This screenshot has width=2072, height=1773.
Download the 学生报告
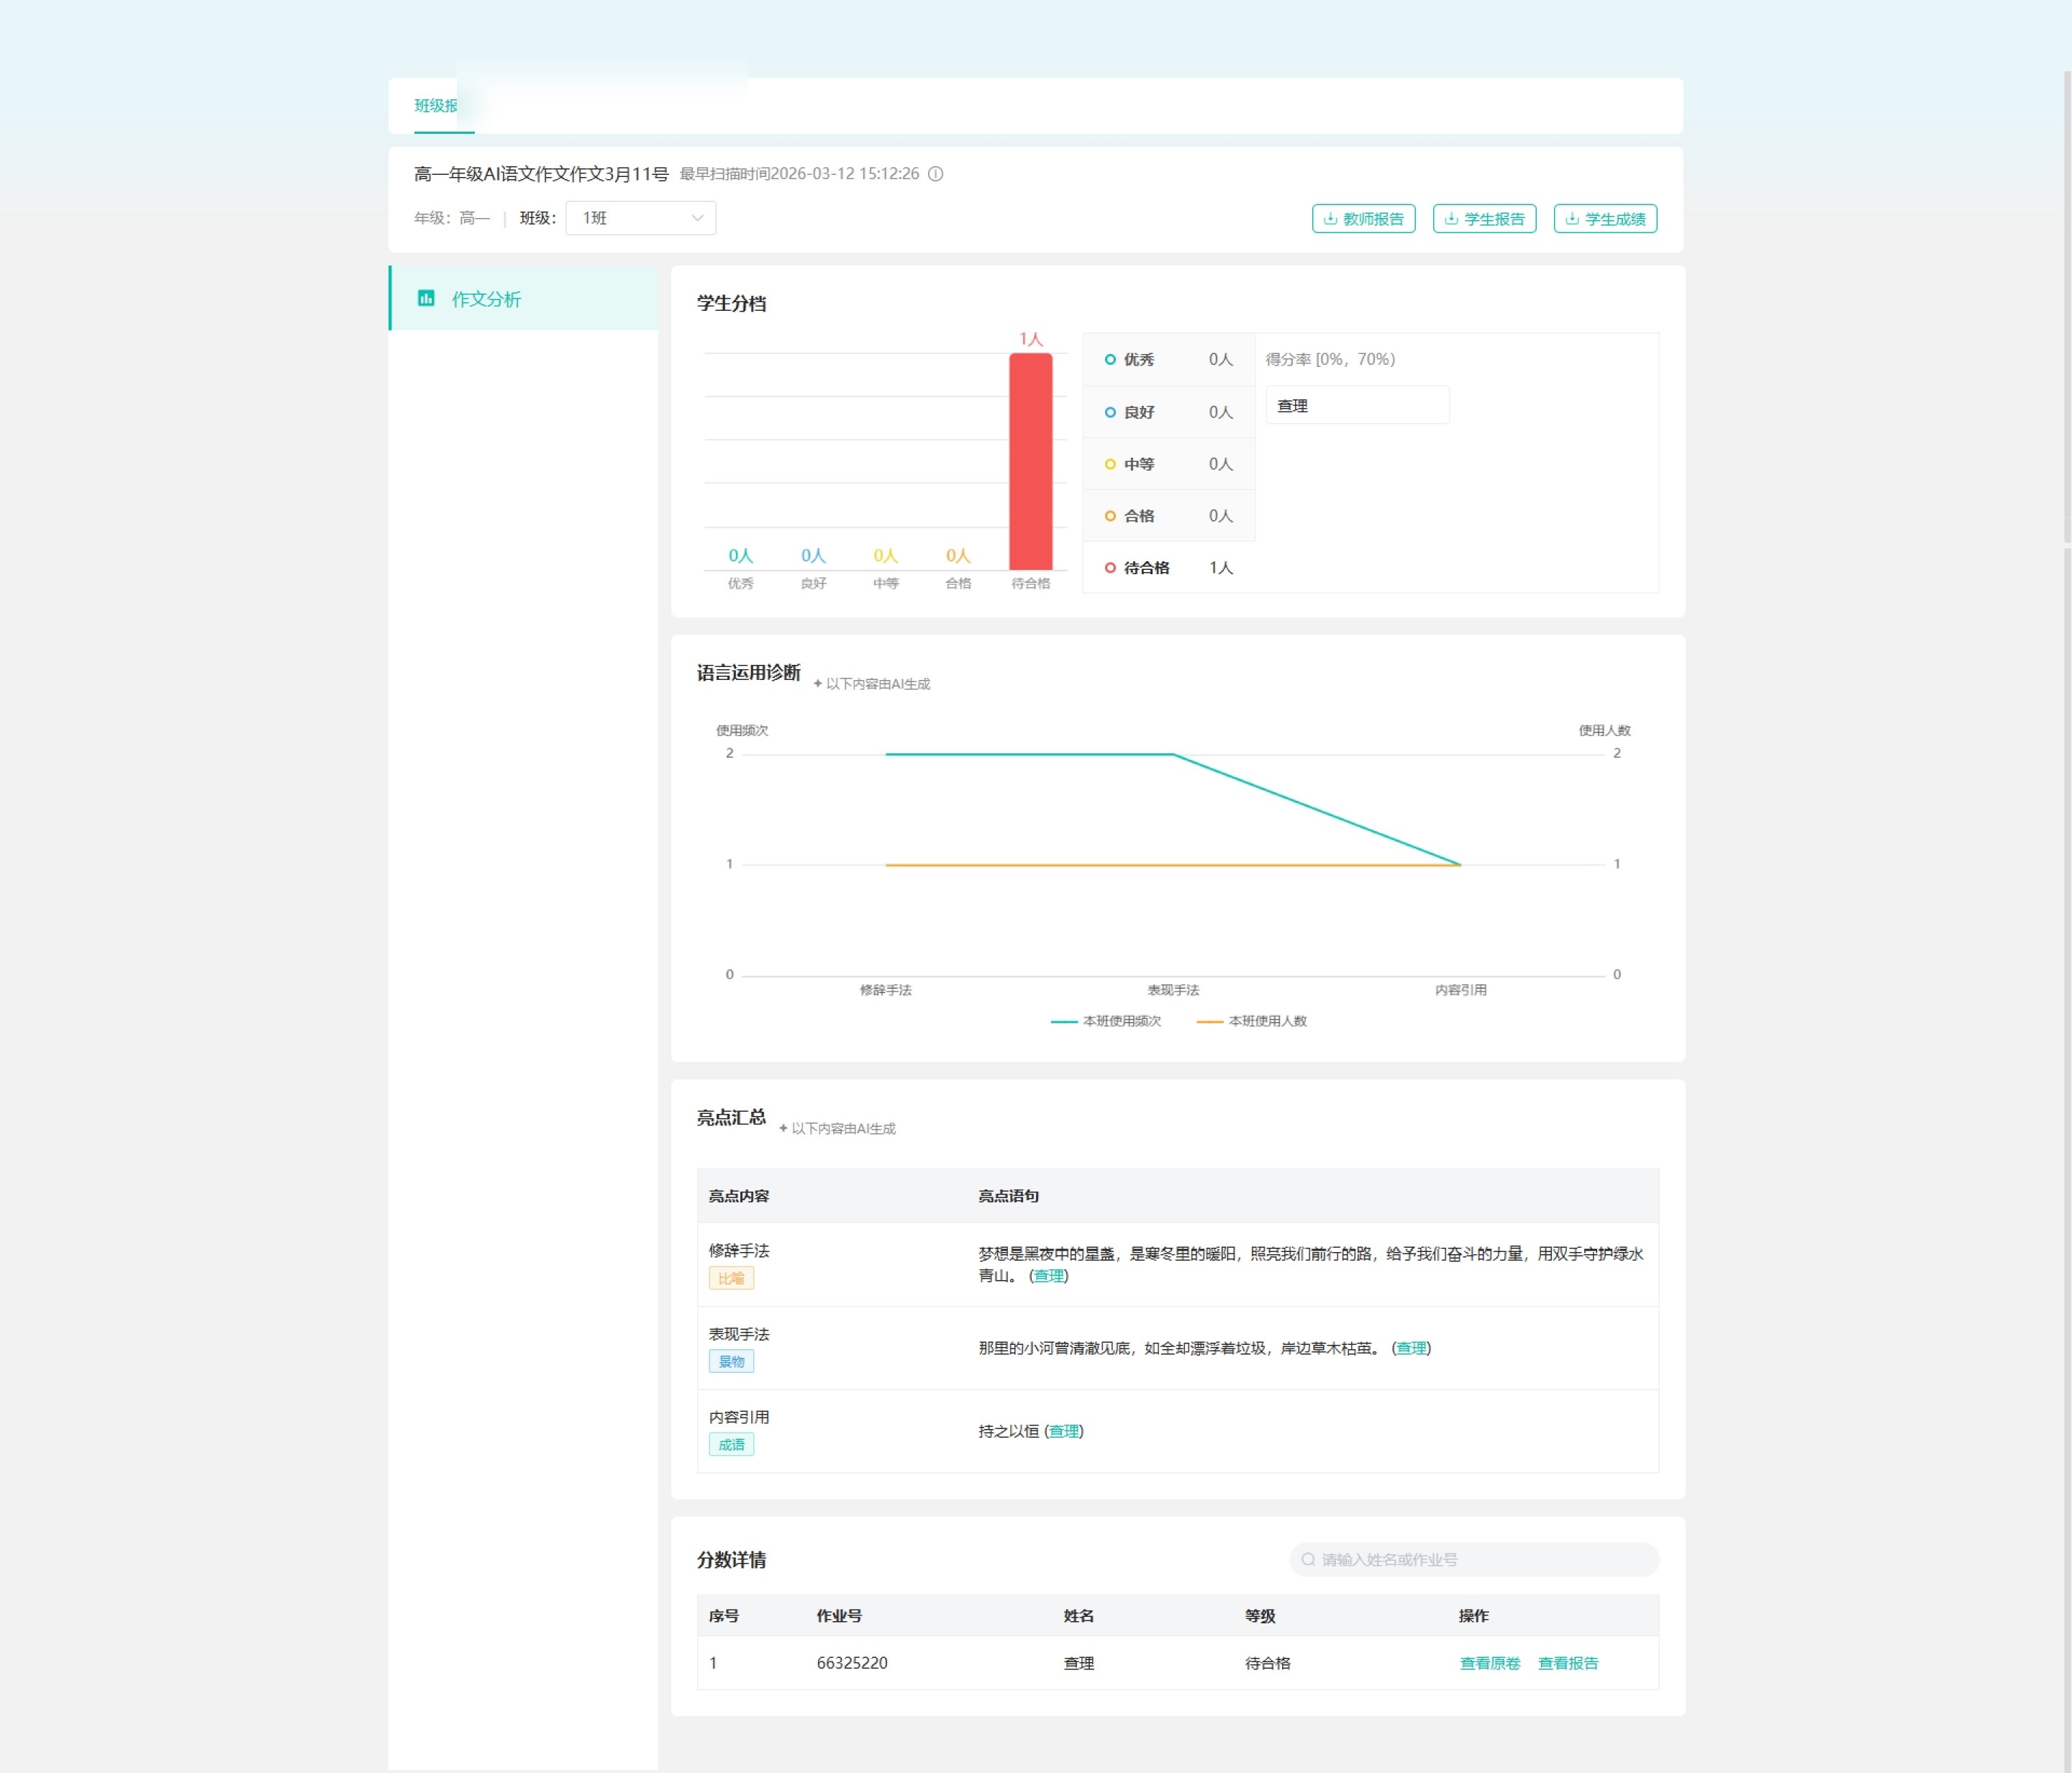1484,219
